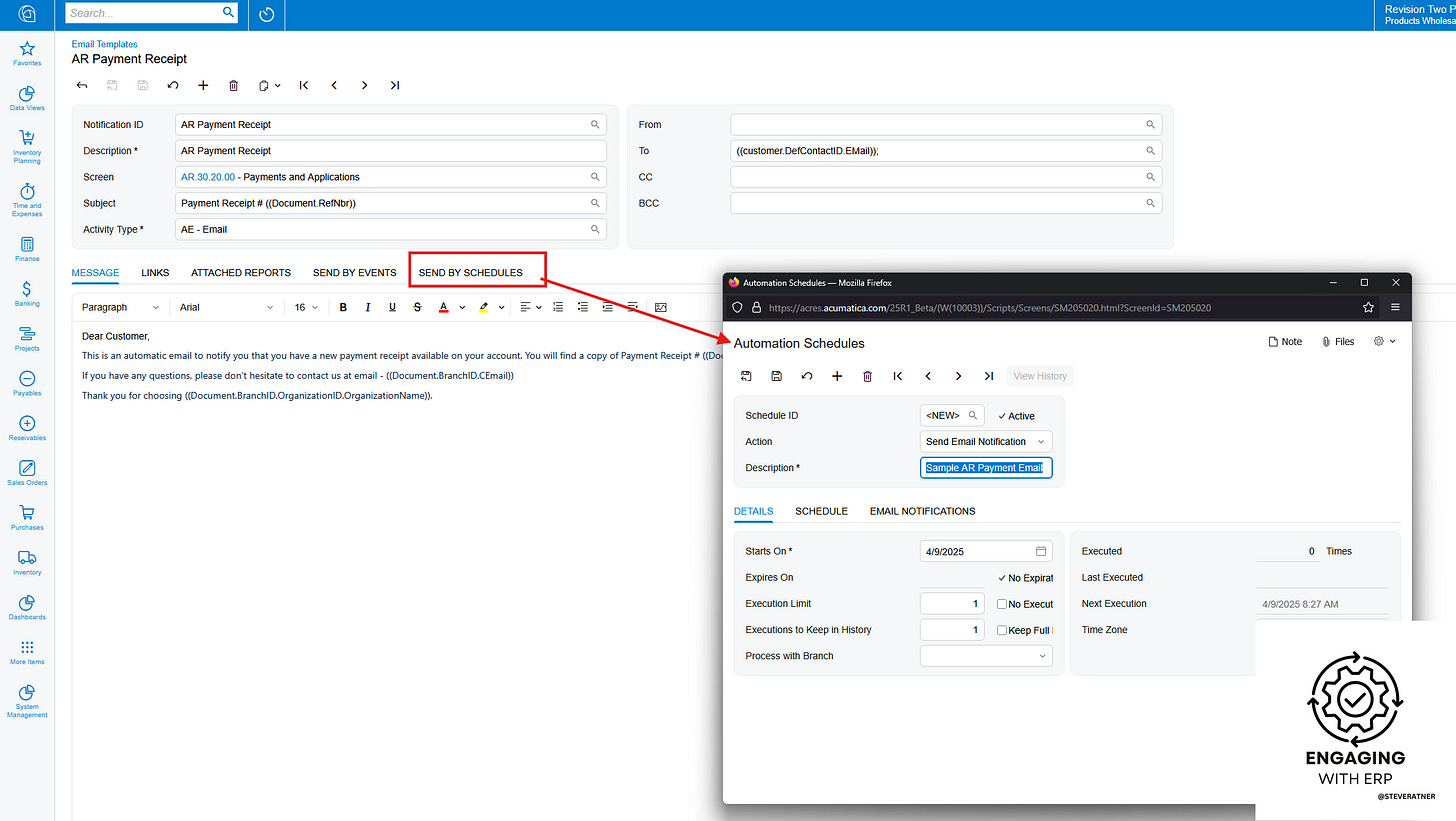Open the Time and Expenses workspace

click(27, 199)
